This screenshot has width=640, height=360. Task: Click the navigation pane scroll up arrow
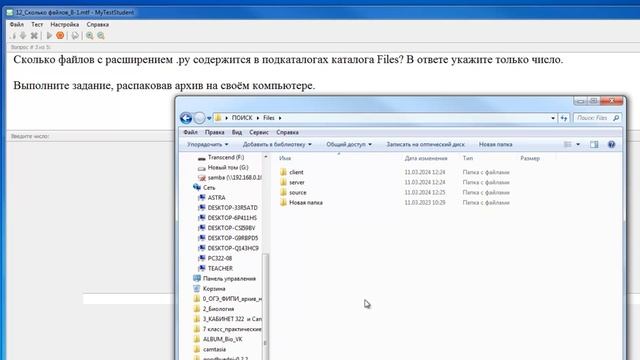click(x=266, y=157)
